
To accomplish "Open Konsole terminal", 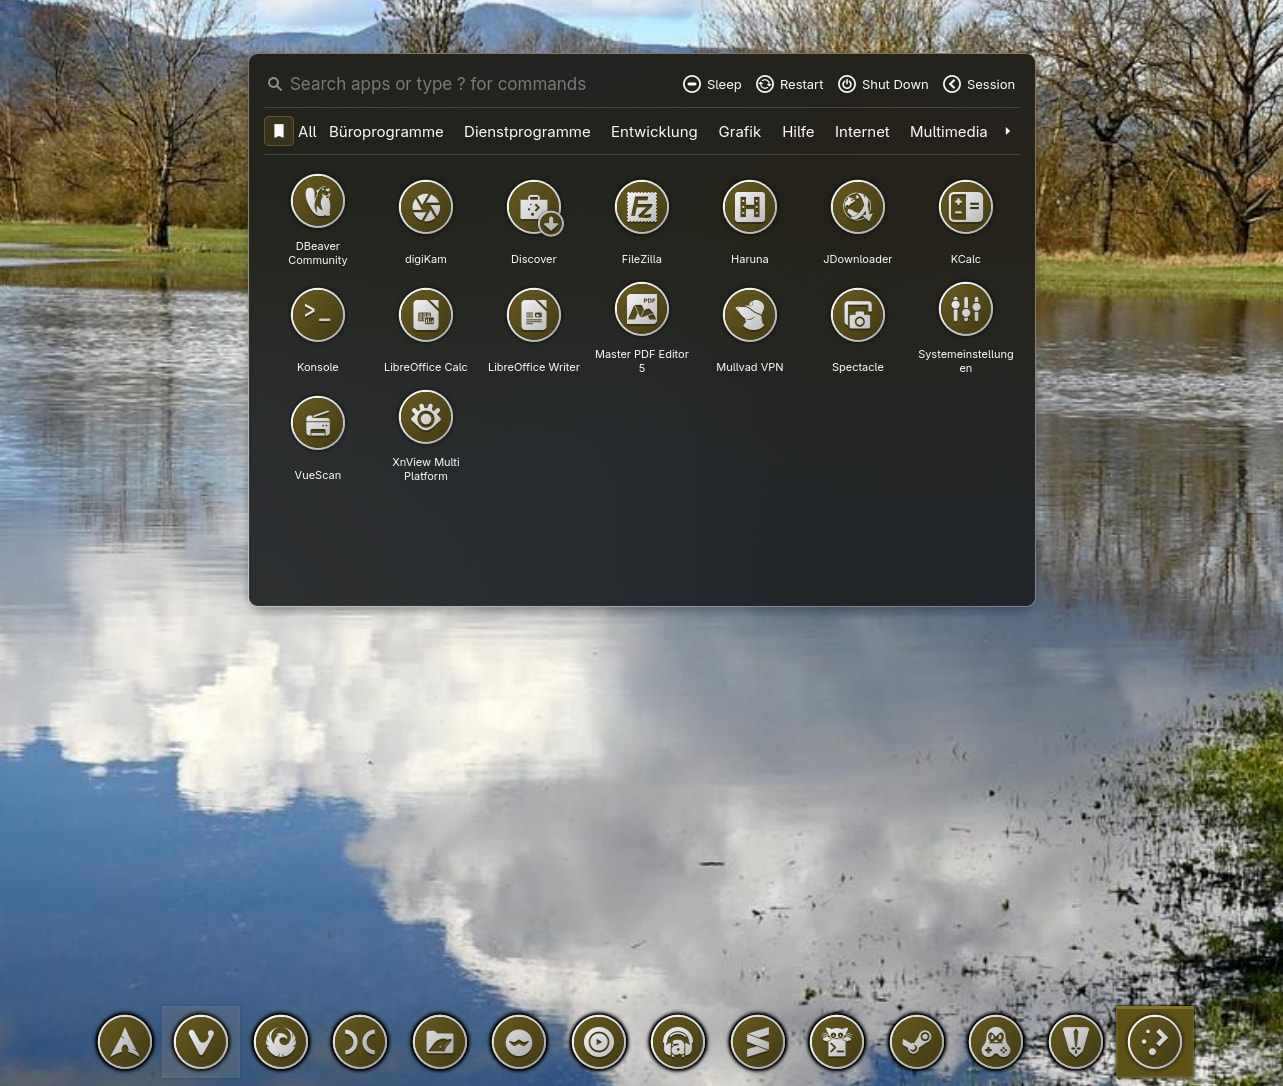I will click(x=317, y=316).
